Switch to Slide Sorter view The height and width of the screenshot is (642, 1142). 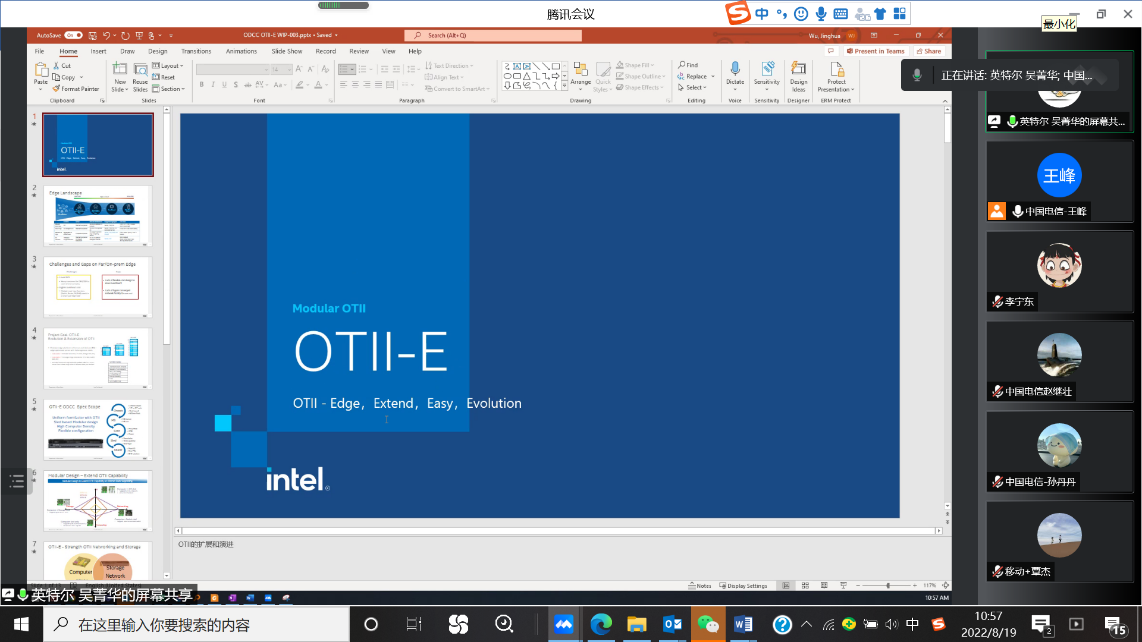tap(805, 585)
